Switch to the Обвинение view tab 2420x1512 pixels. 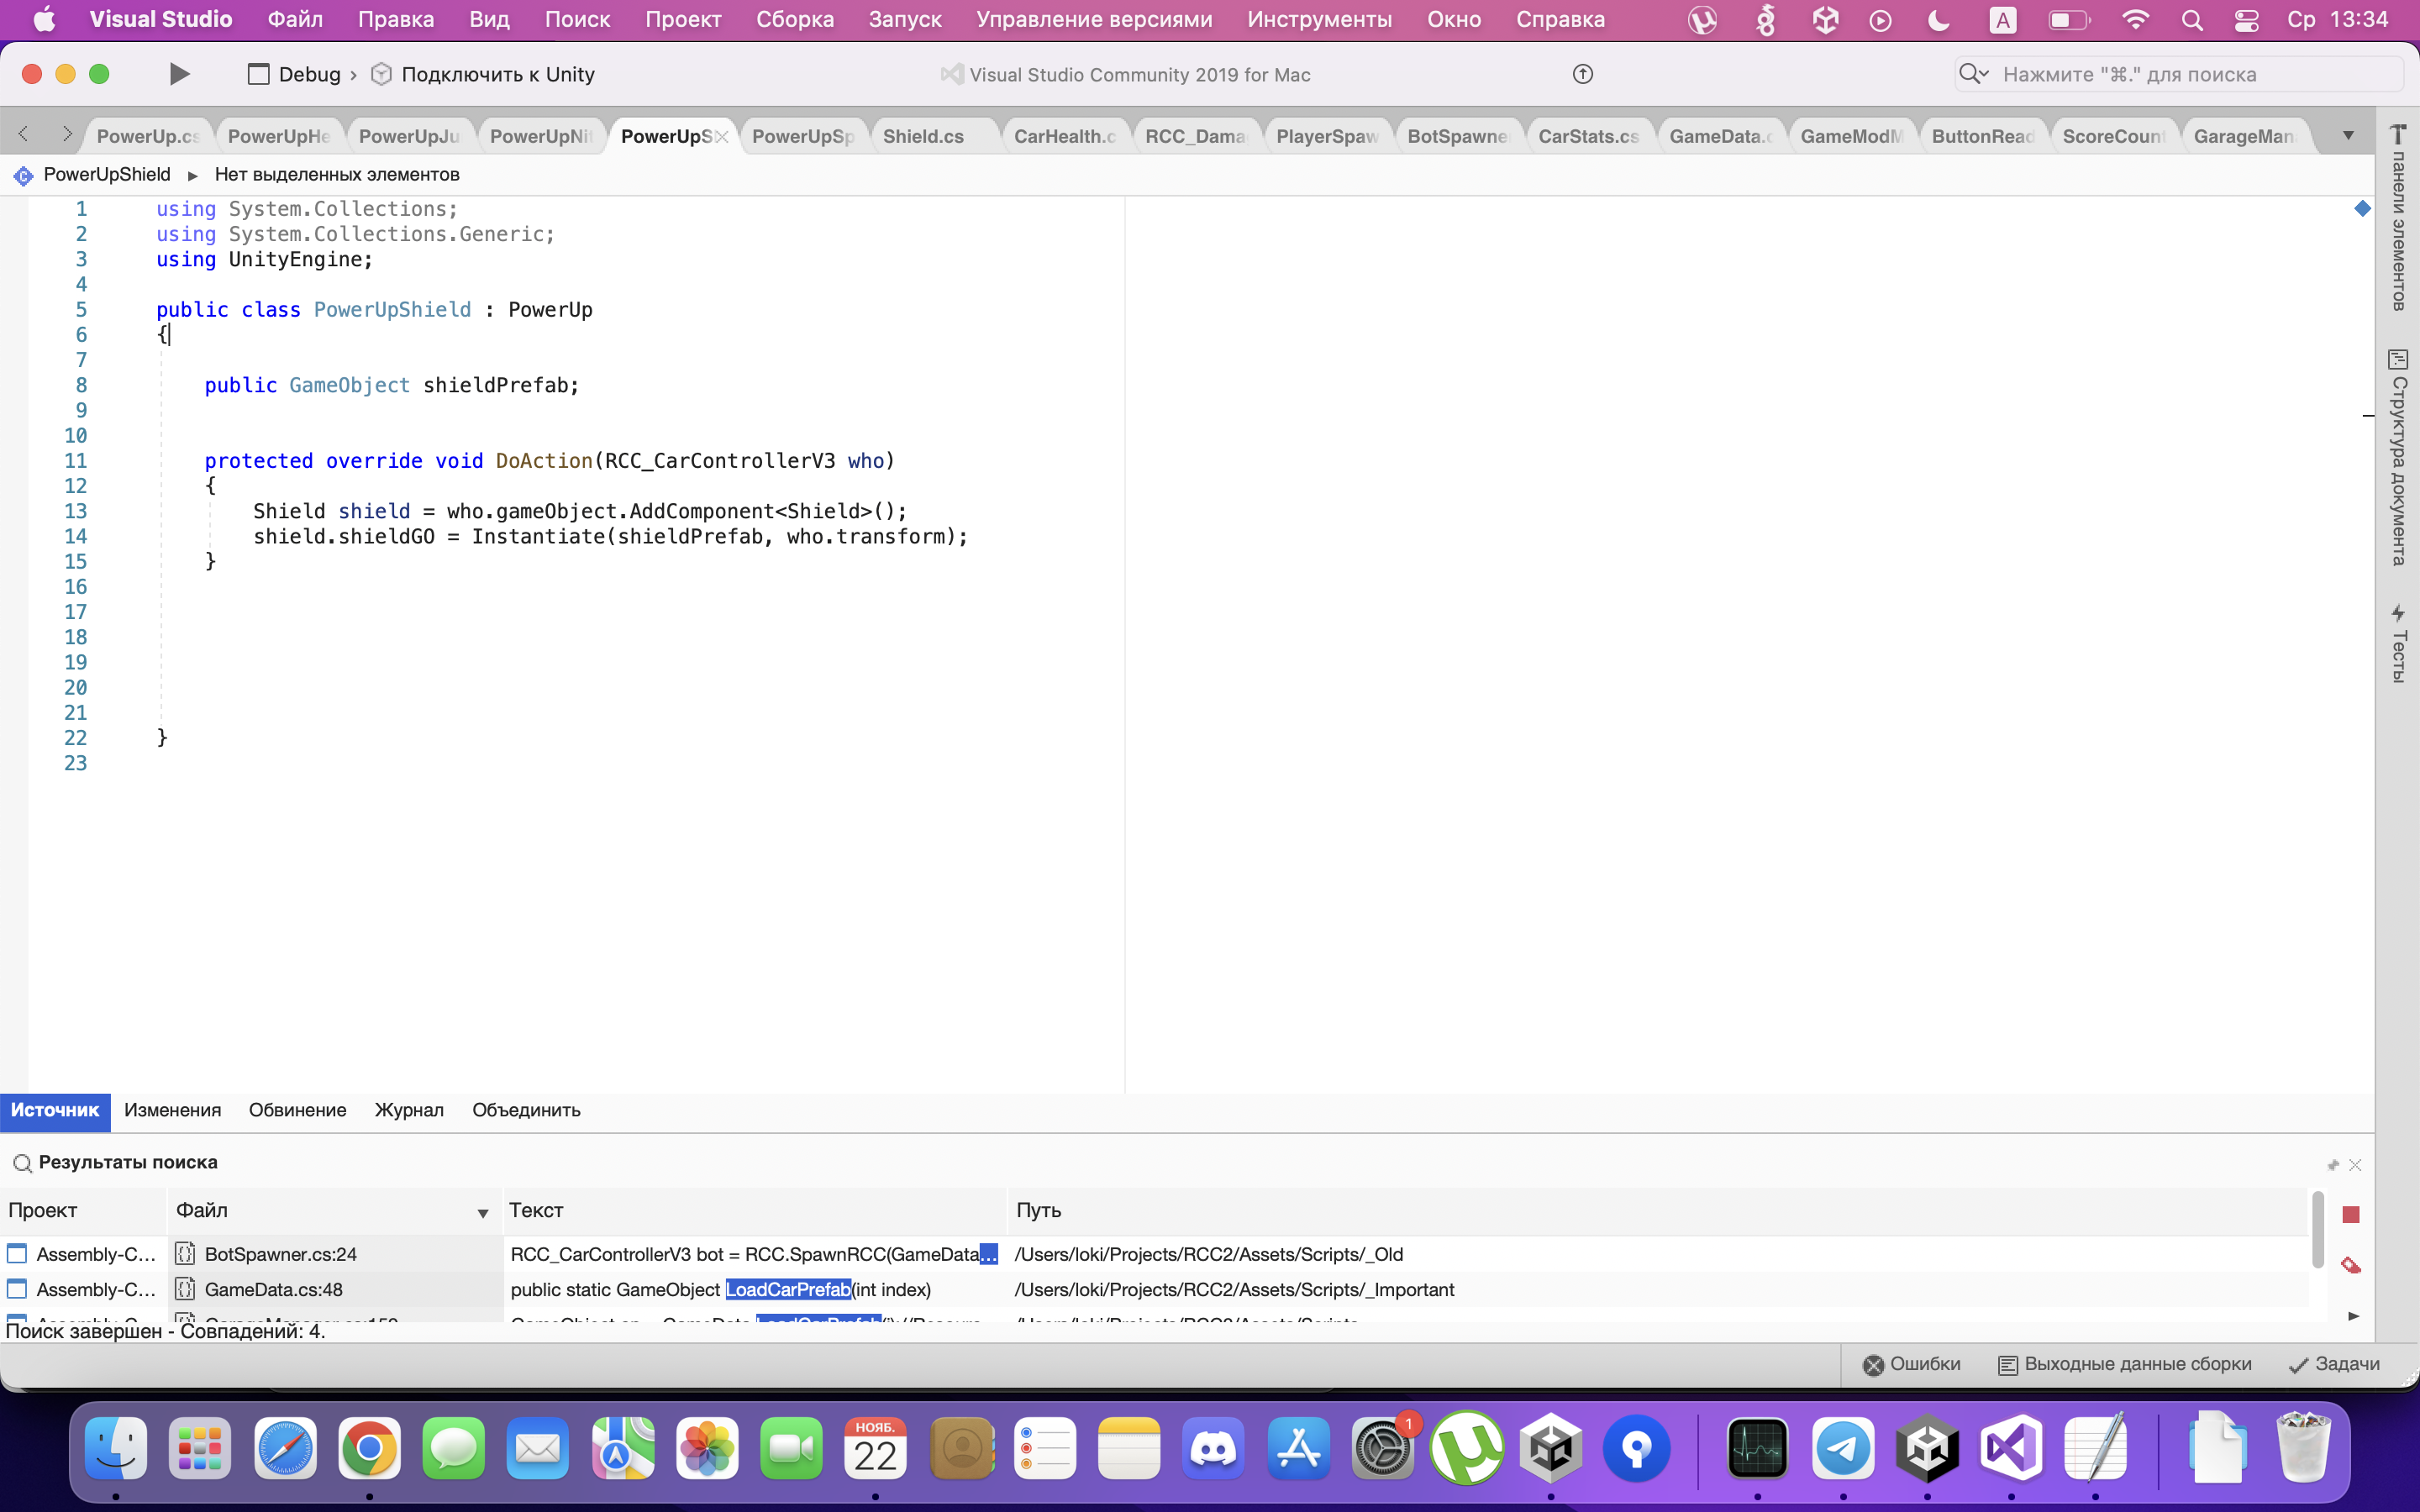coord(297,1110)
